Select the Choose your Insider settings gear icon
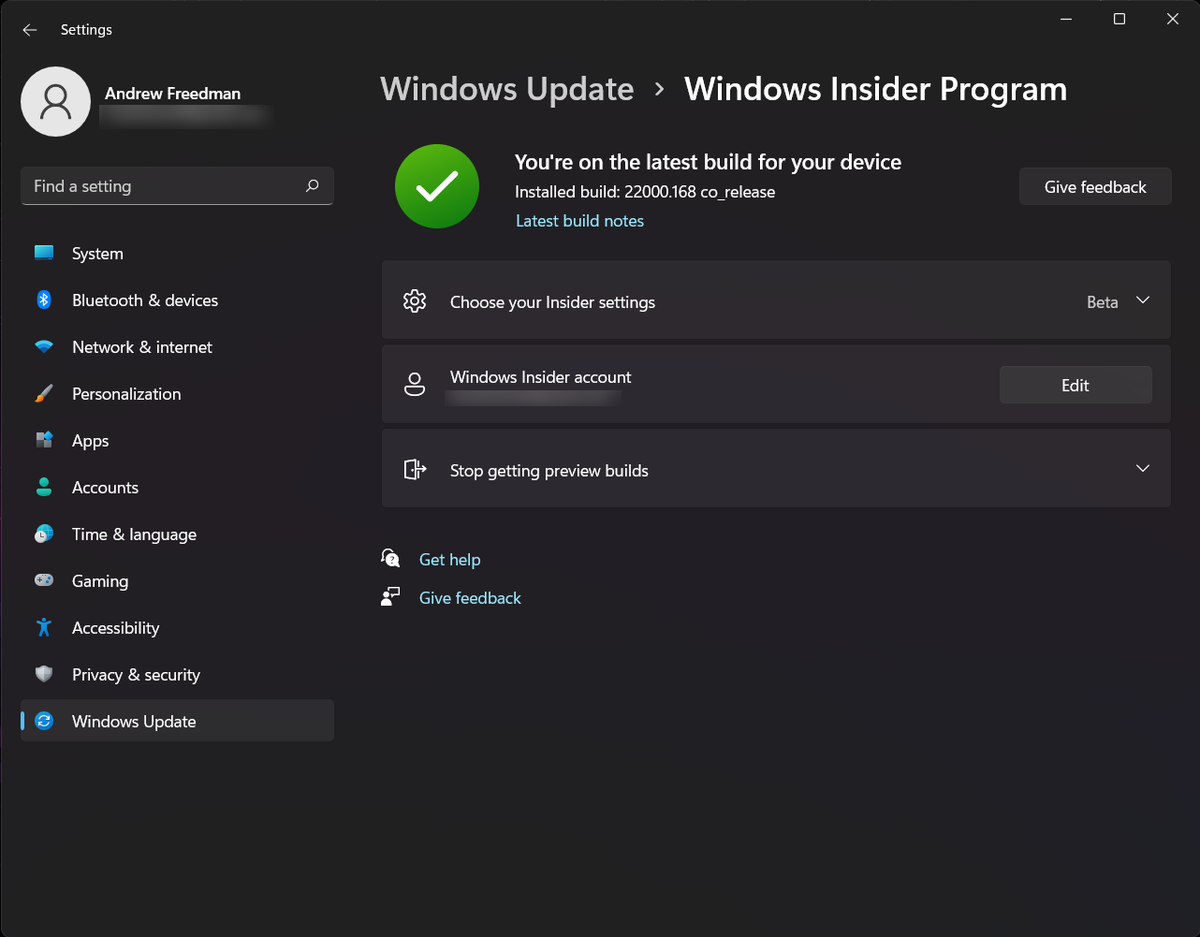The image size is (1200, 937). click(x=414, y=300)
